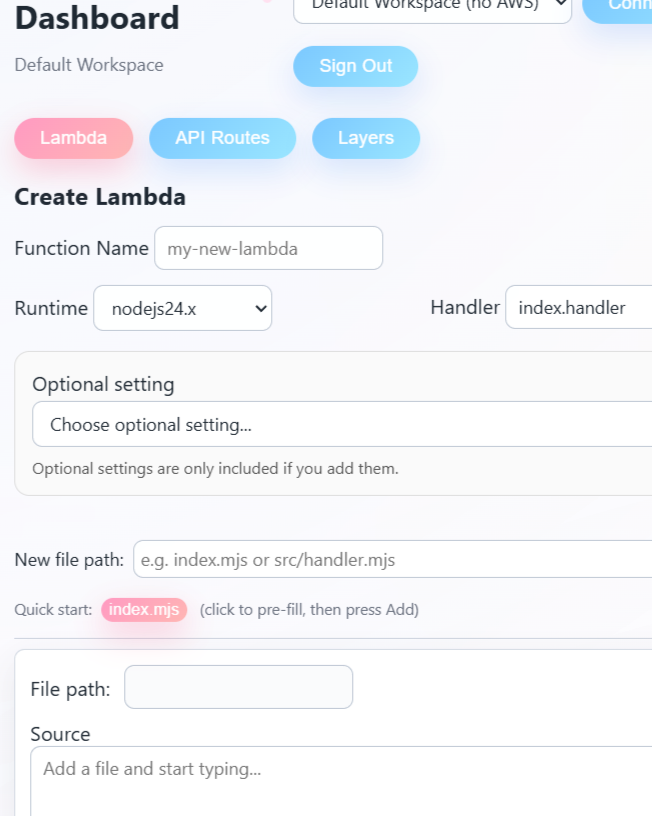Image resolution: width=652 pixels, height=816 pixels.
Task: Open the Layers tab
Action: coord(366,138)
